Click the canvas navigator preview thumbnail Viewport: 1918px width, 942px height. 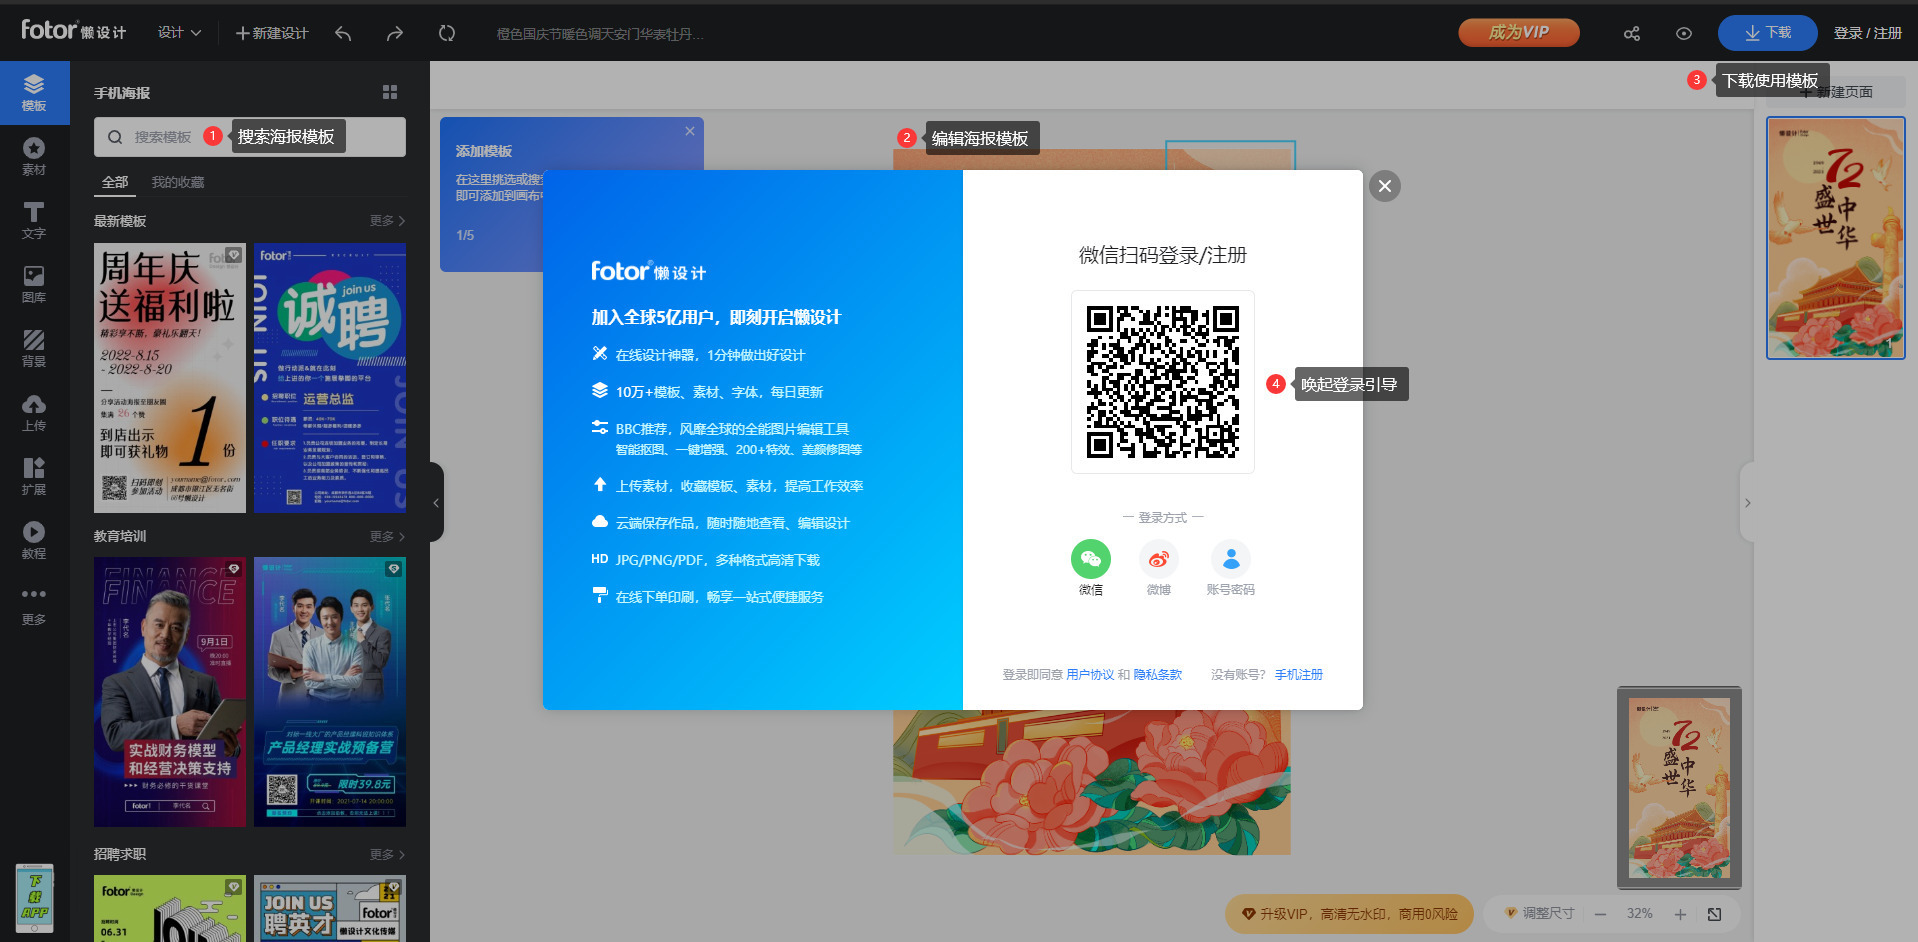pyautogui.click(x=1680, y=788)
